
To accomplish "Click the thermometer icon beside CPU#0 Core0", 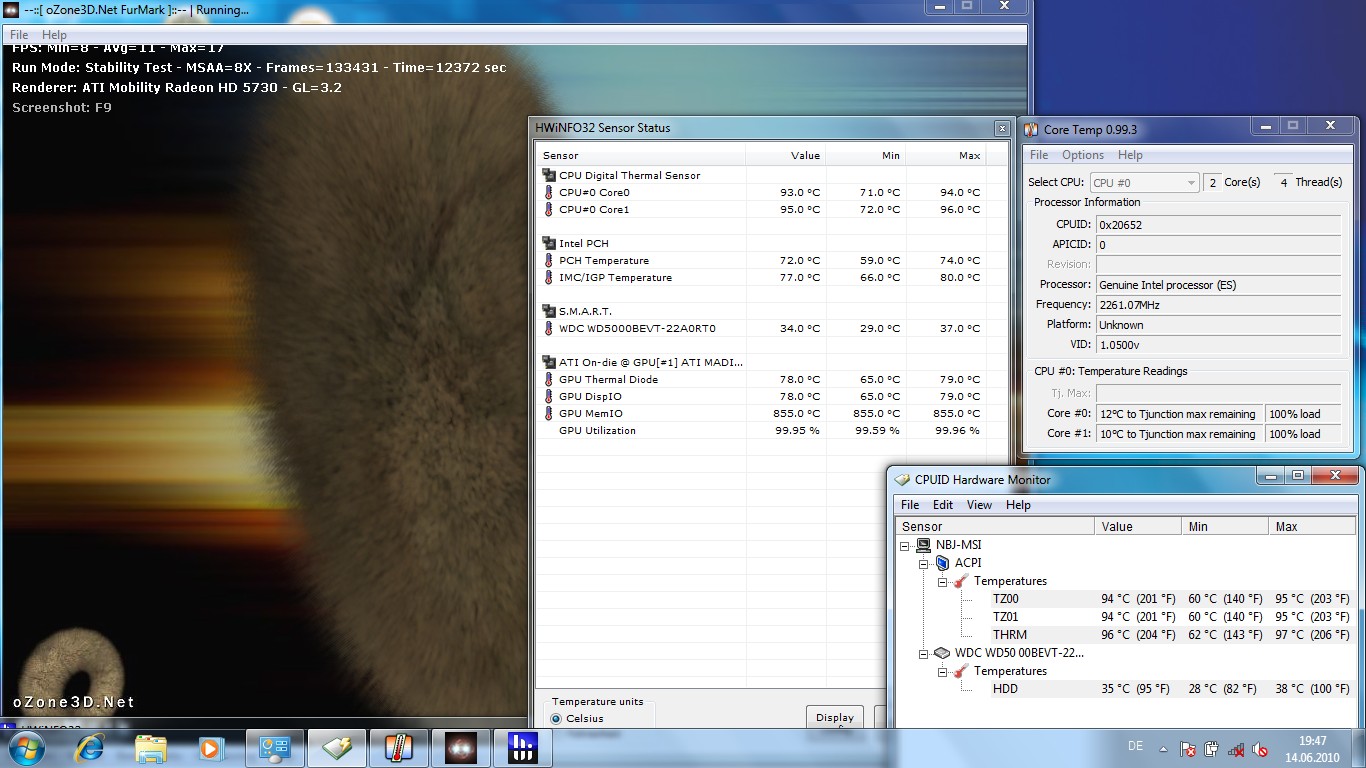I will point(548,192).
